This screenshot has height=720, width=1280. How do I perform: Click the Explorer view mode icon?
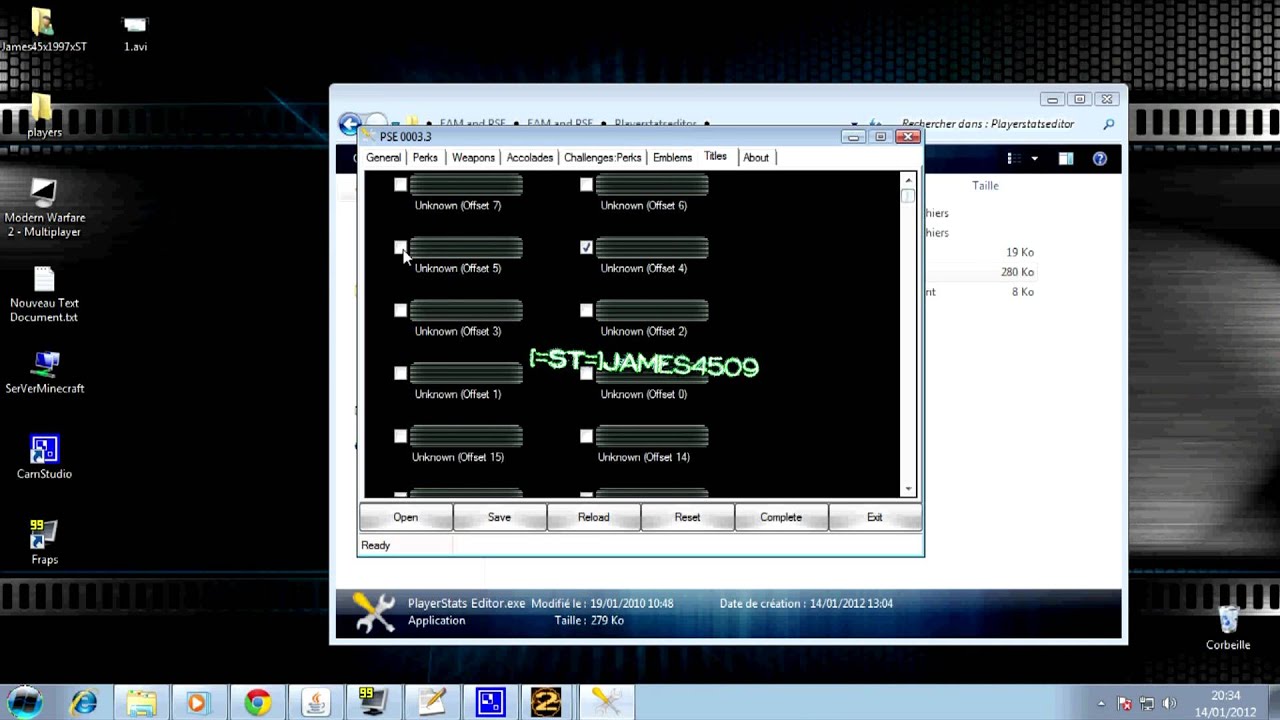point(1013,159)
